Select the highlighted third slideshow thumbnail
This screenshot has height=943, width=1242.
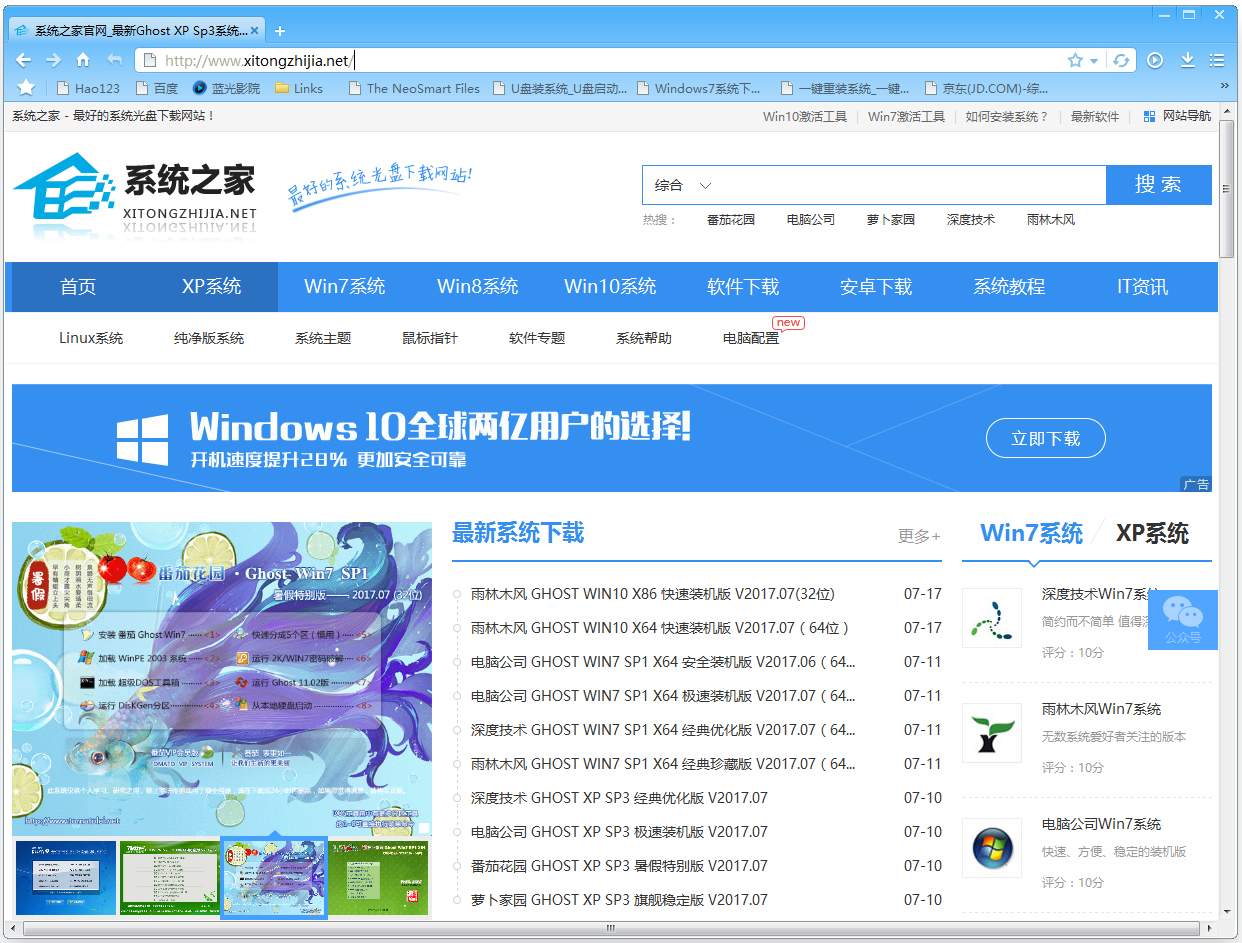tap(273, 878)
